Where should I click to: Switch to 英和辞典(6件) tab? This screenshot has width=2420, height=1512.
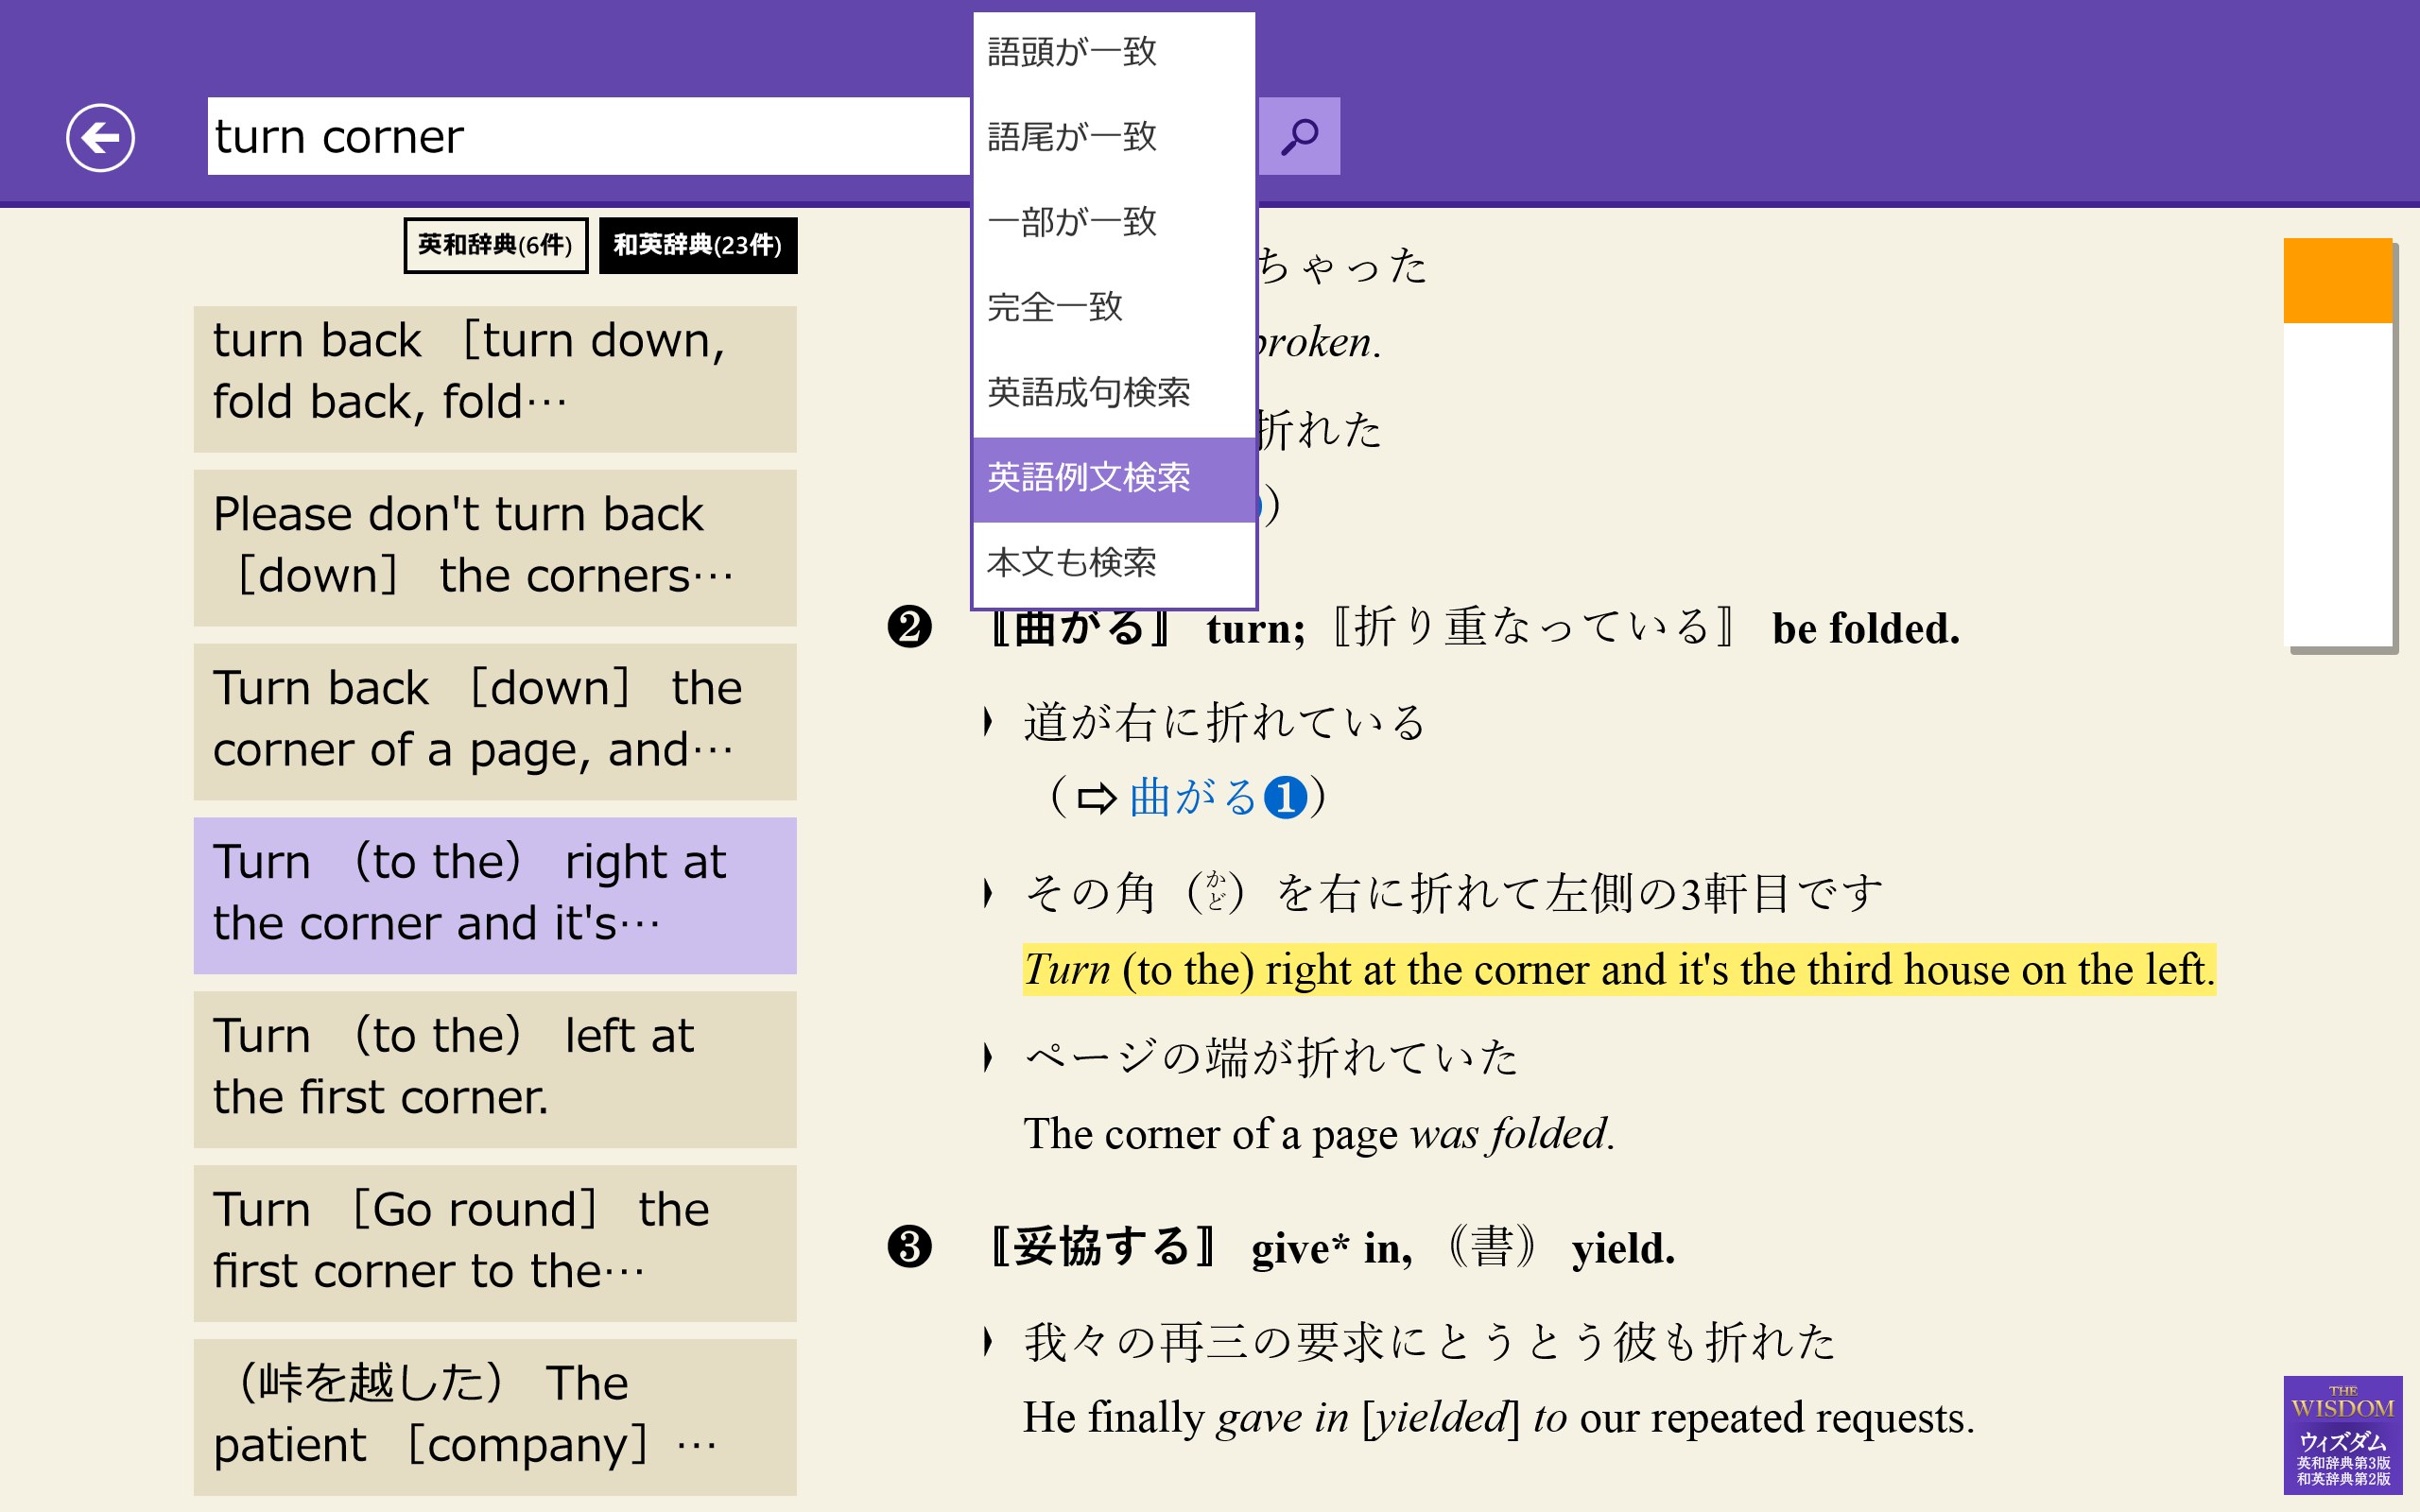495,245
